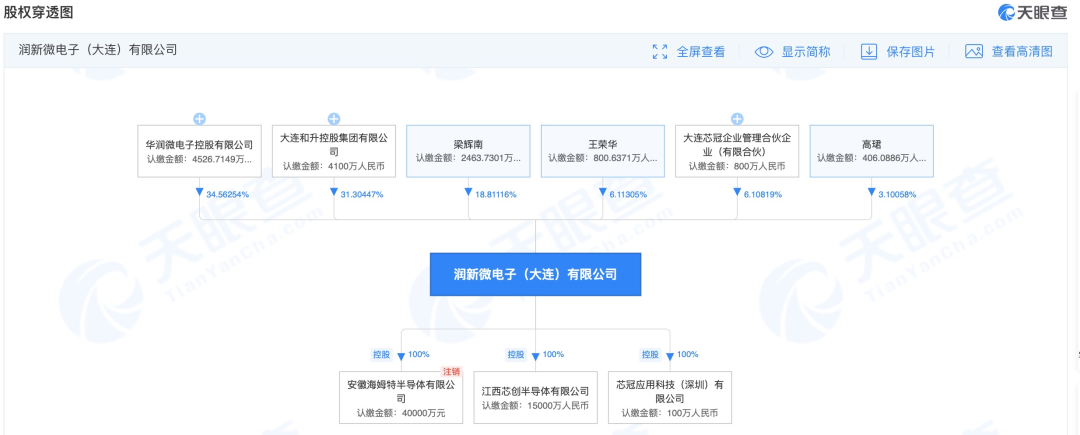Open subsidiary 江西芯创半导体有限公司
This screenshot has height=435, width=1080.
(x=535, y=397)
